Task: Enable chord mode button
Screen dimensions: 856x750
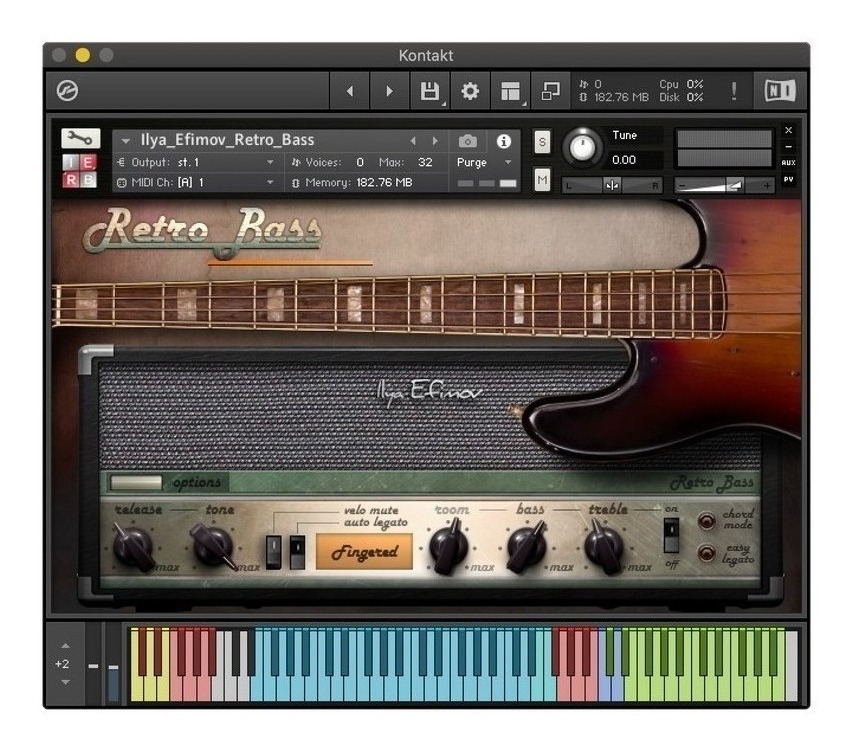Action: (706, 521)
